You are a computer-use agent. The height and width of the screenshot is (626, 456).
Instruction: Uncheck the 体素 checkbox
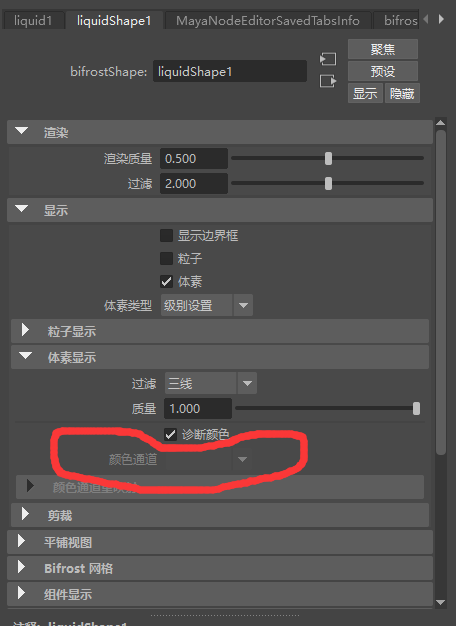point(167,282)
